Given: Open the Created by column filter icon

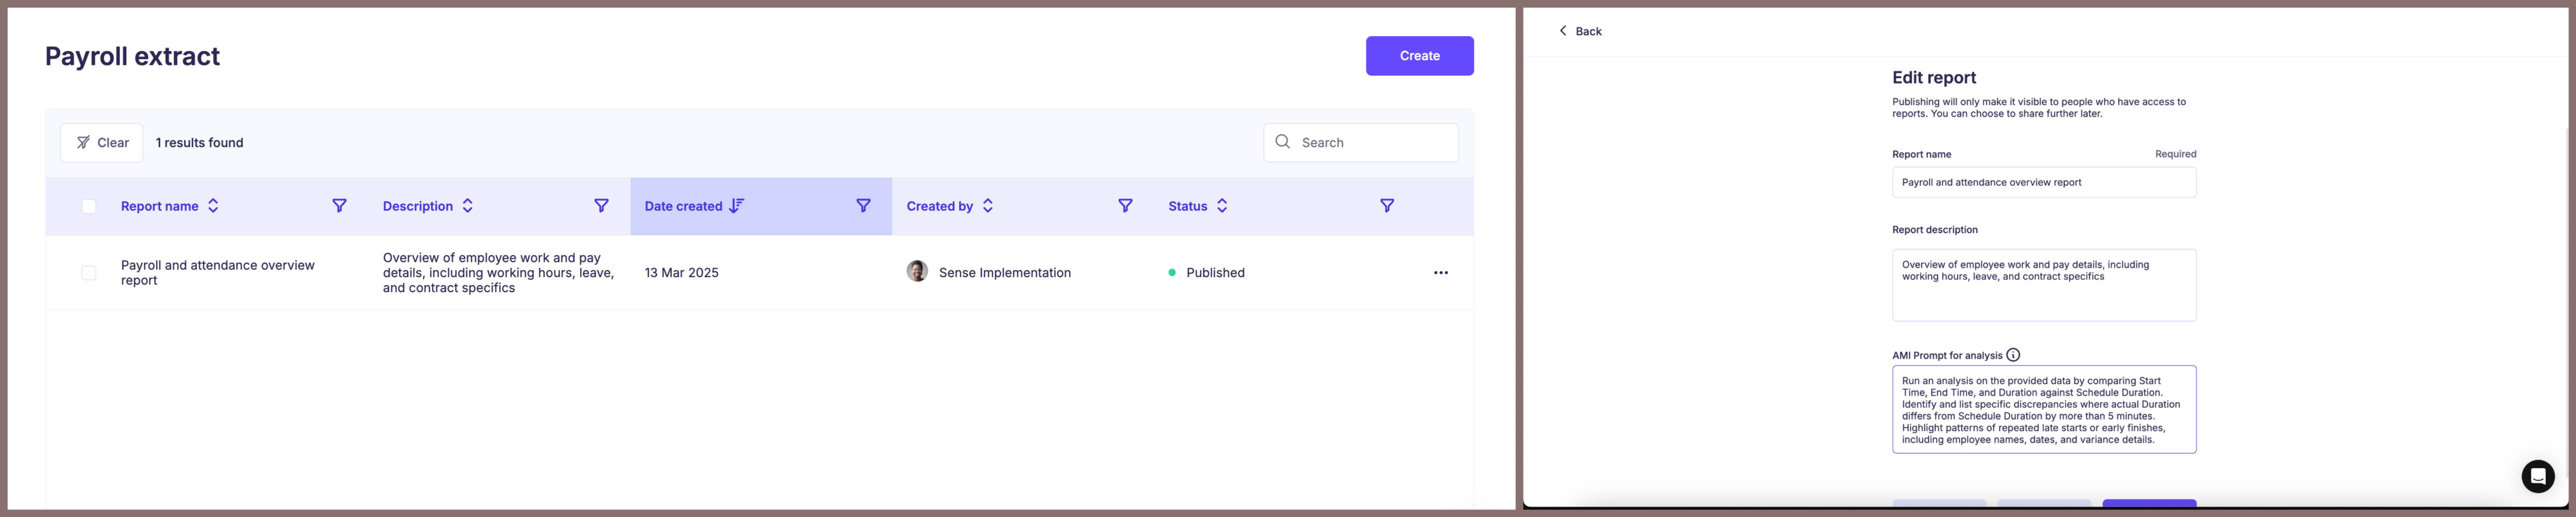Looking at the screenshot, I should [1125, 206].
